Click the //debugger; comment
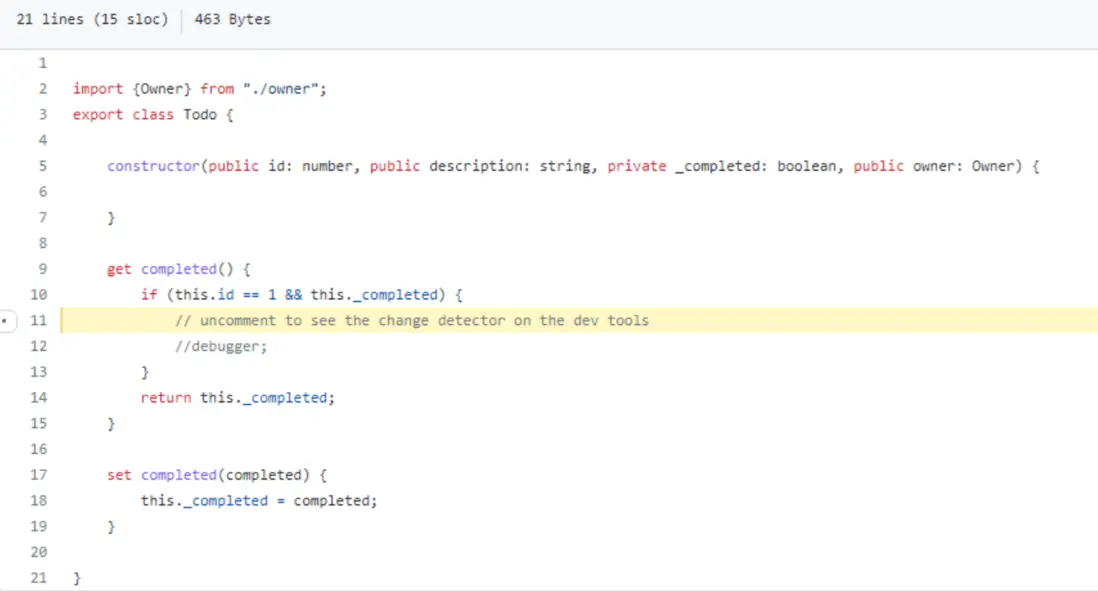Viewport: 1098px width, 591px height. [221, 347]
